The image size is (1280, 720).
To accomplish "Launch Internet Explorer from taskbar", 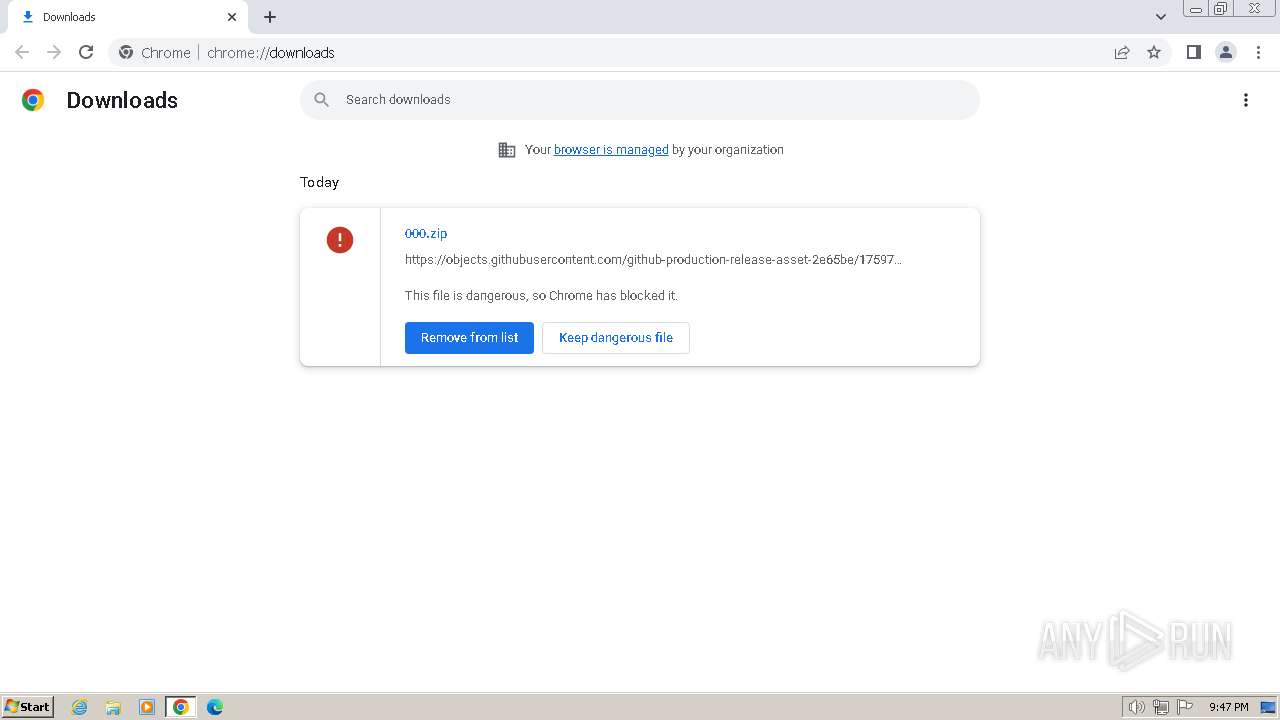I will tap(80, 707).
